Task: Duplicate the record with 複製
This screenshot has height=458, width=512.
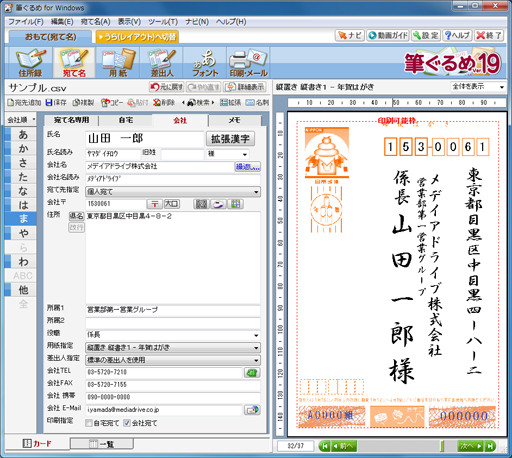Action: coord(83,103)
